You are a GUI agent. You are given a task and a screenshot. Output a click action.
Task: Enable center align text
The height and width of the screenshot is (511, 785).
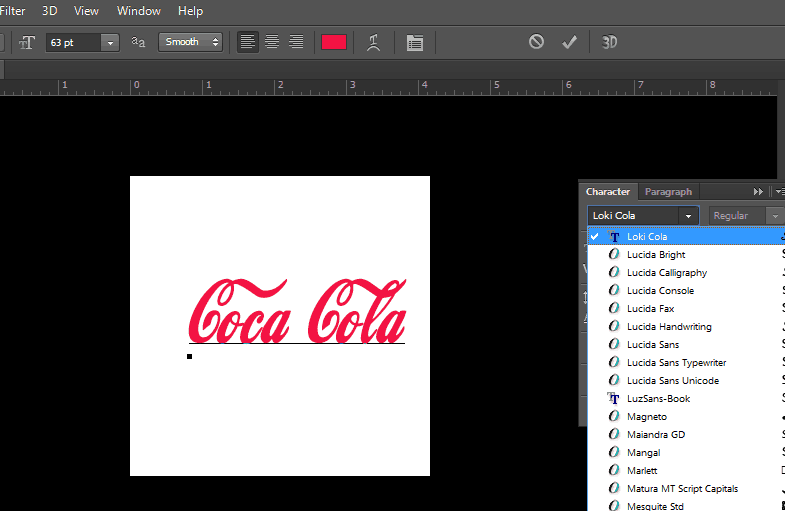[x=271, y=42]
